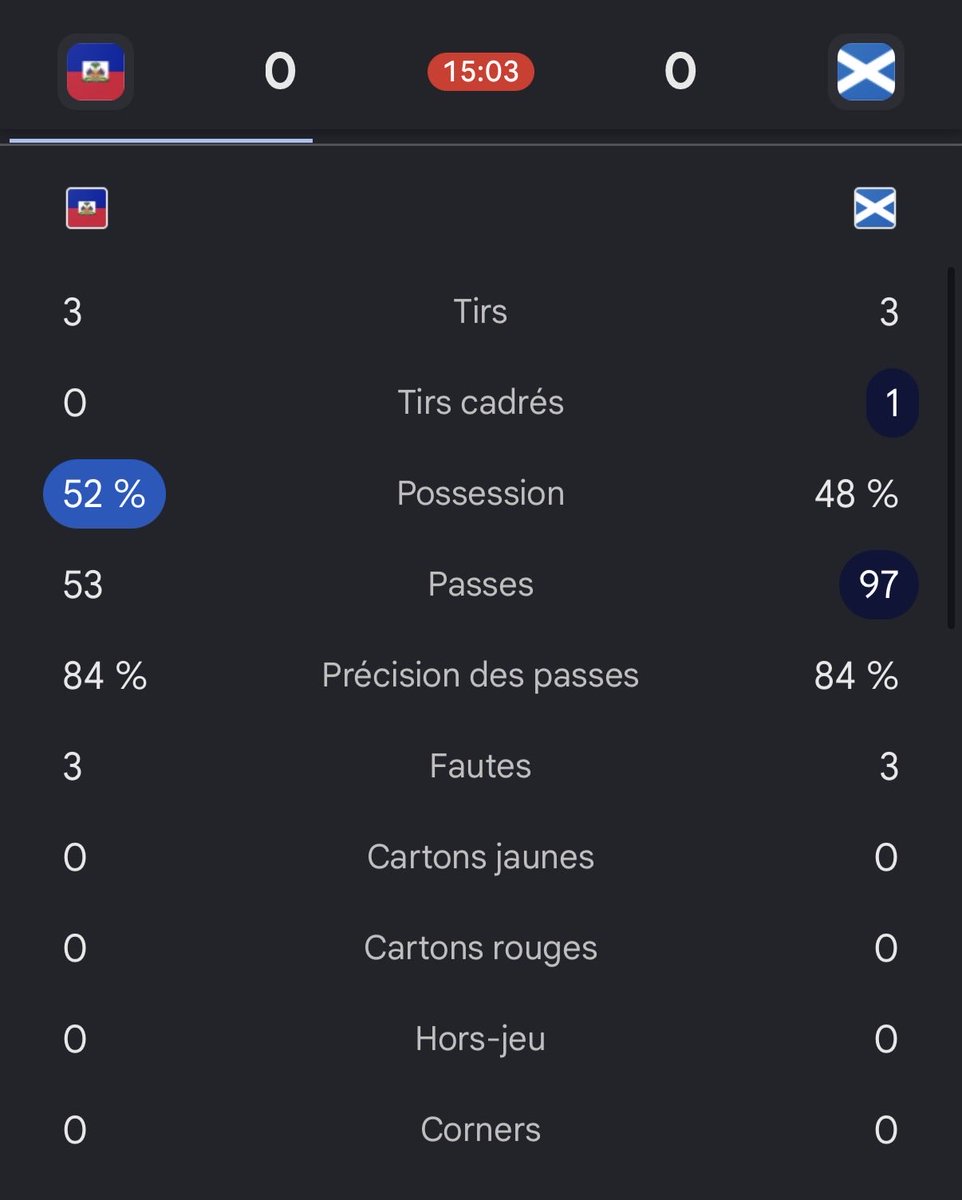The height and width of the screenshot is (1200, 962).
Task: Click the Précision des passes label
Action: (x=481, y=676)
